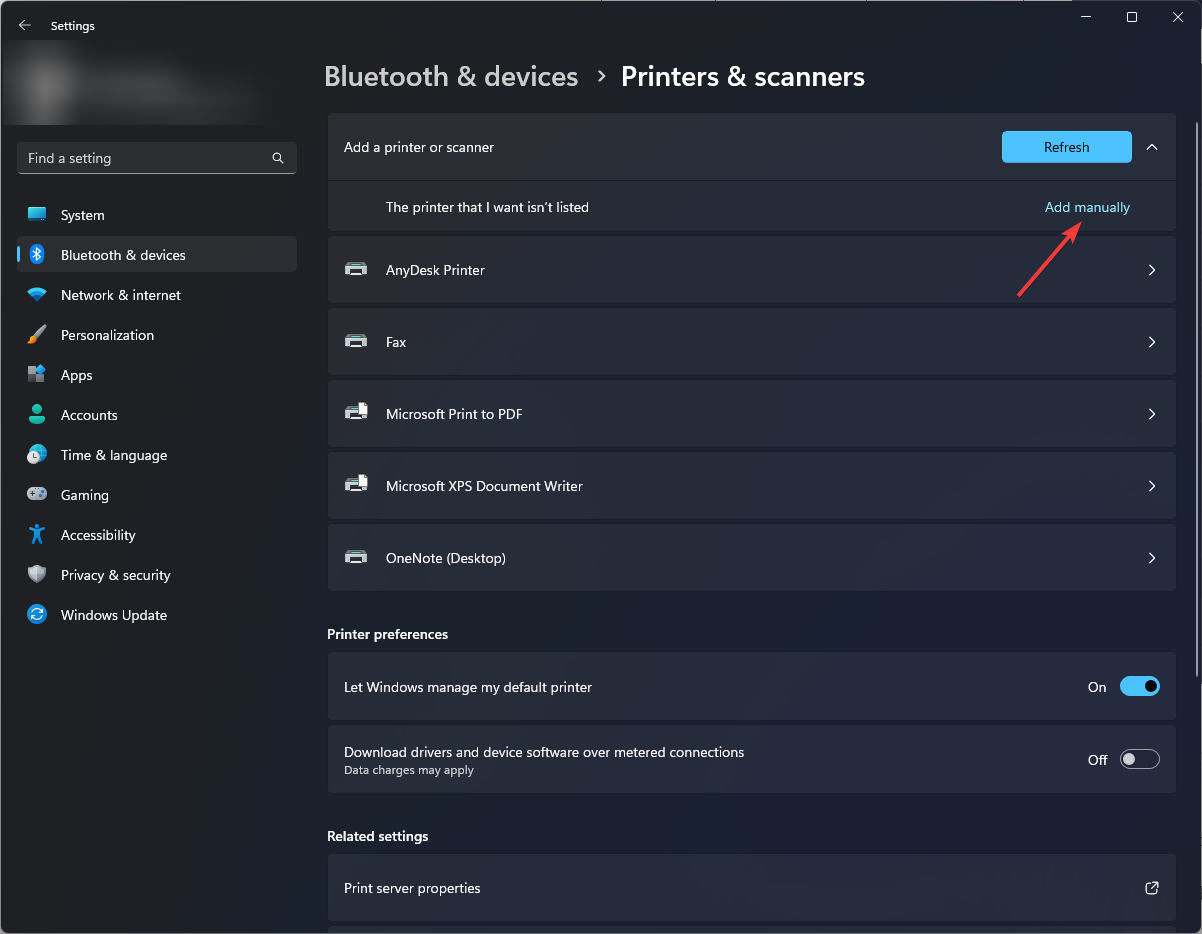
Task: Open AnyDesk Printer chevron arrow
Action: tap(1152, 270)
